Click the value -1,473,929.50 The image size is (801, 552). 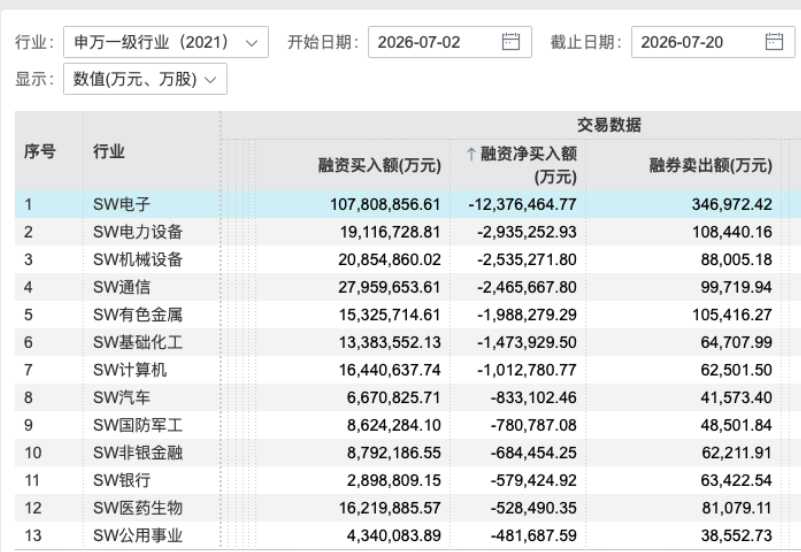[x=527, y=342]
